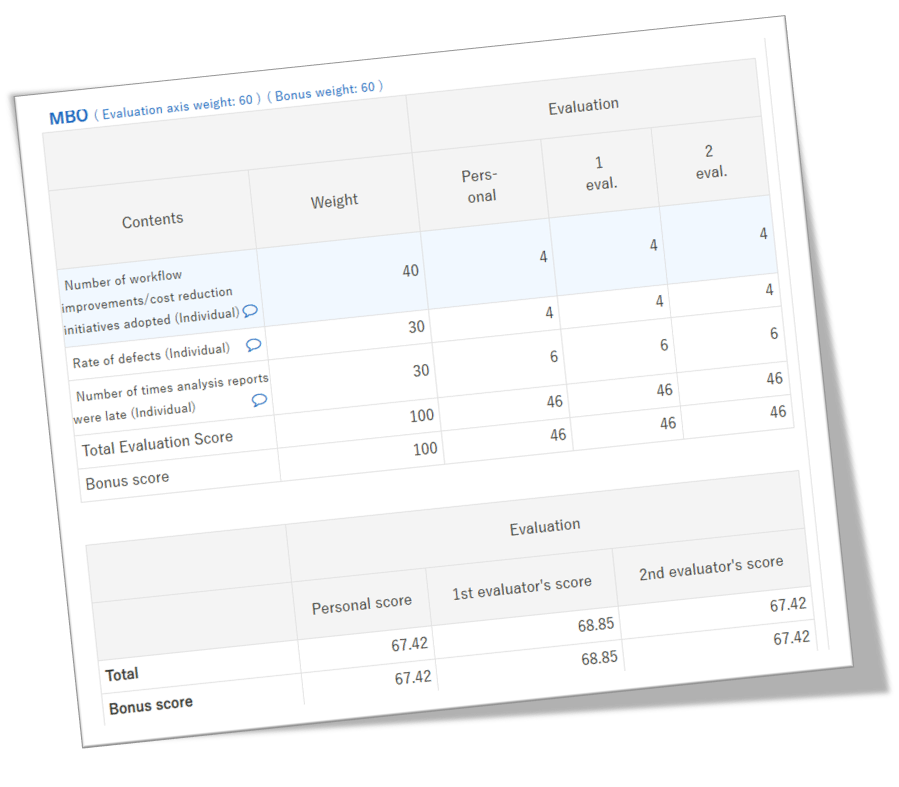Select the Weight column header
Viewport: 899px width, 787px height.
[334, 201]
